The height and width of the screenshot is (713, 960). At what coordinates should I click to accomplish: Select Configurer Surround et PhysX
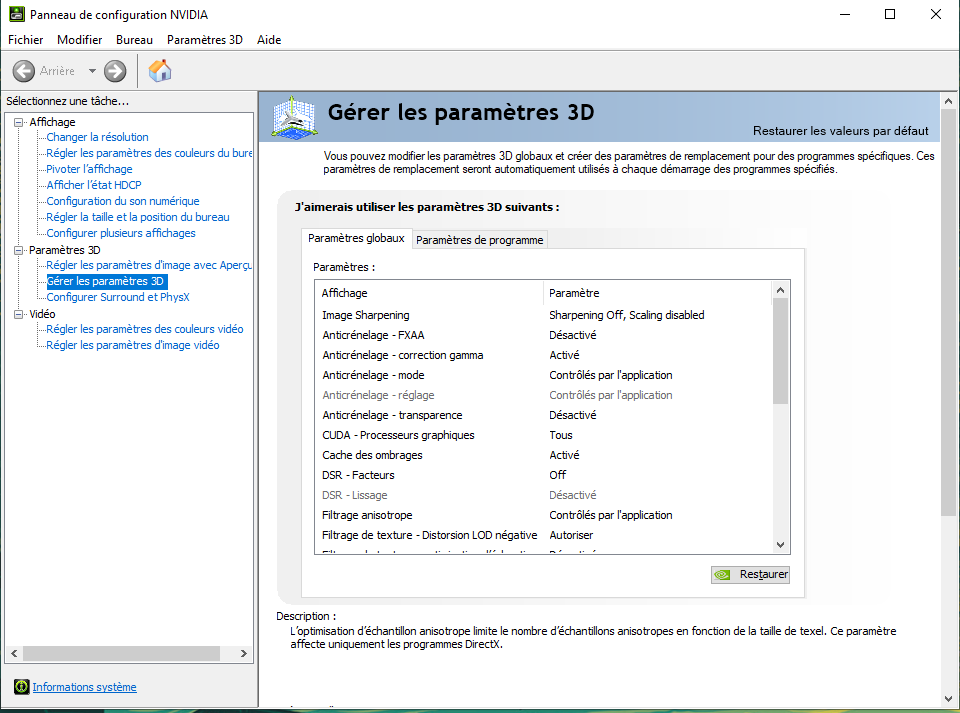(x=118, y=297)
